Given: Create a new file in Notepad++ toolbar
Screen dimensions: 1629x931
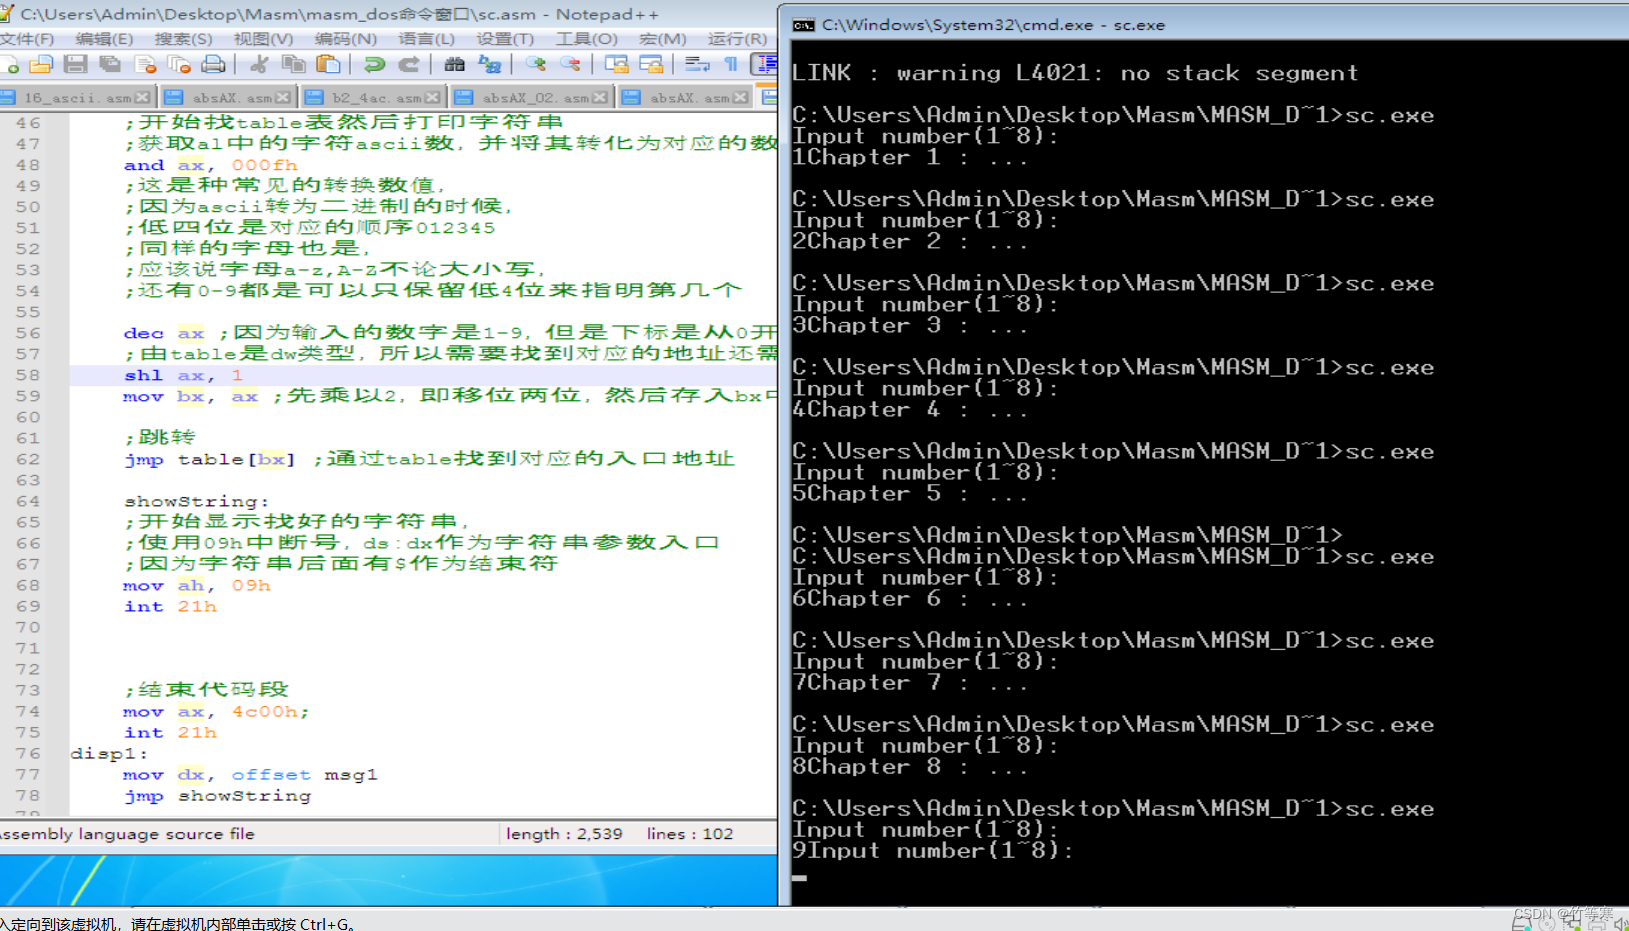Looking at the screenshot, I should coord(10,65).
